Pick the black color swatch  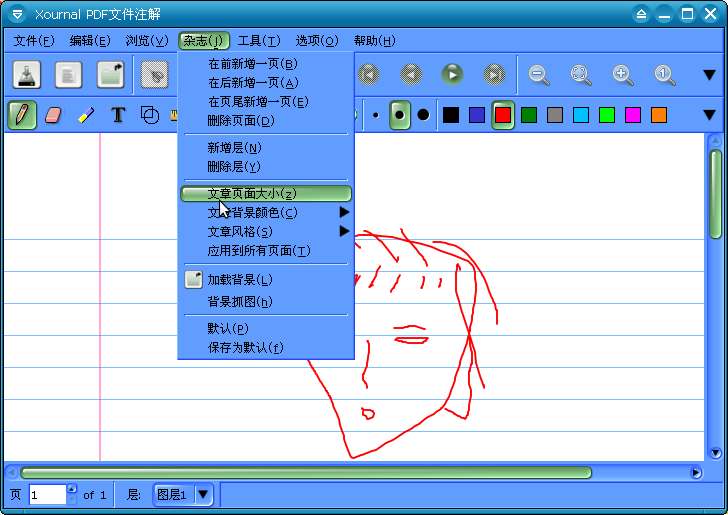coord(451,115)
